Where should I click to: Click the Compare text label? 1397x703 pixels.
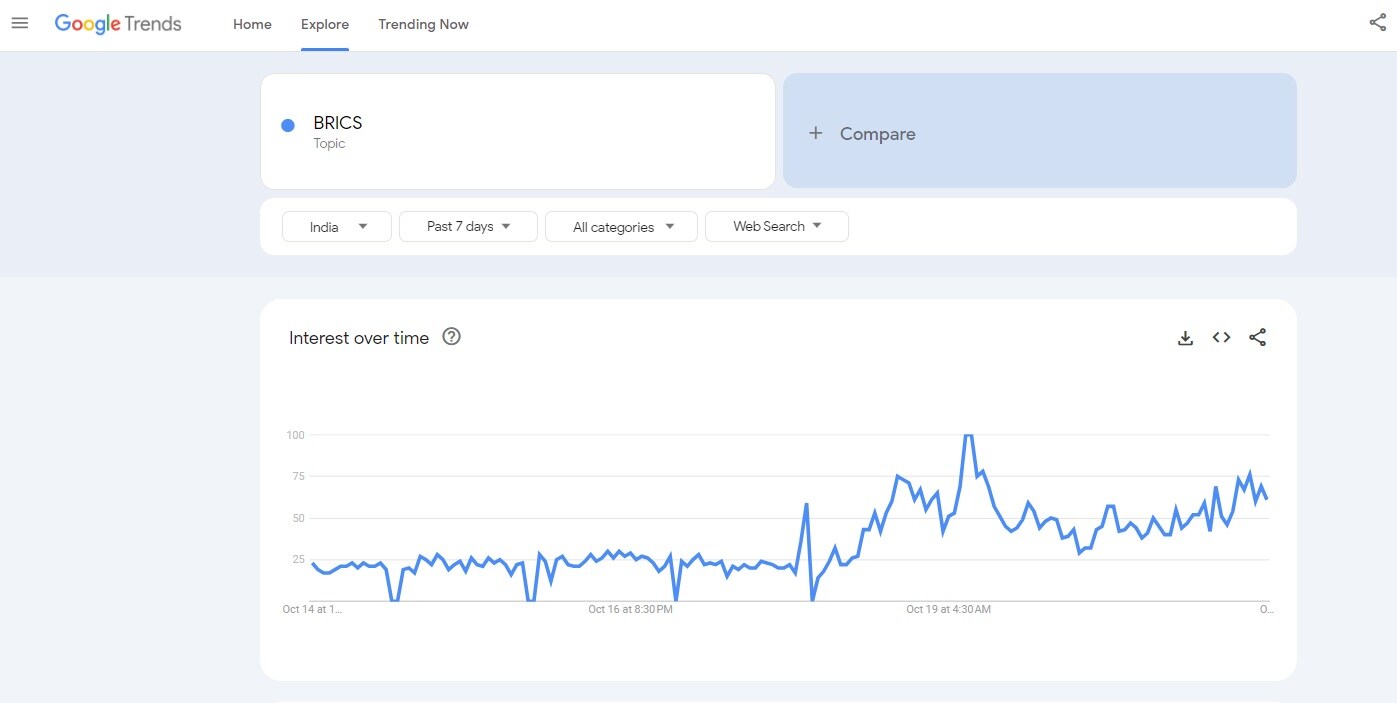(x=877, y=134)
